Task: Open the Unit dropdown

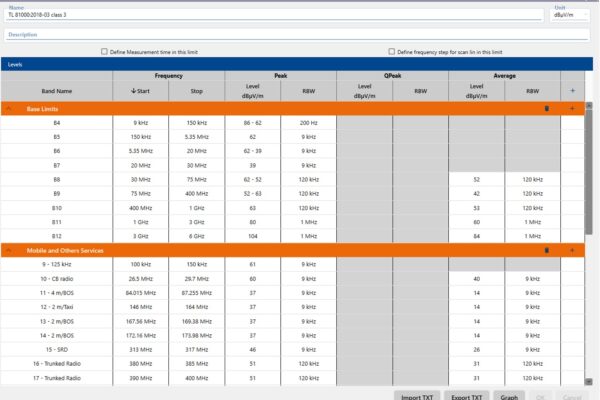Action: point(573,15)
